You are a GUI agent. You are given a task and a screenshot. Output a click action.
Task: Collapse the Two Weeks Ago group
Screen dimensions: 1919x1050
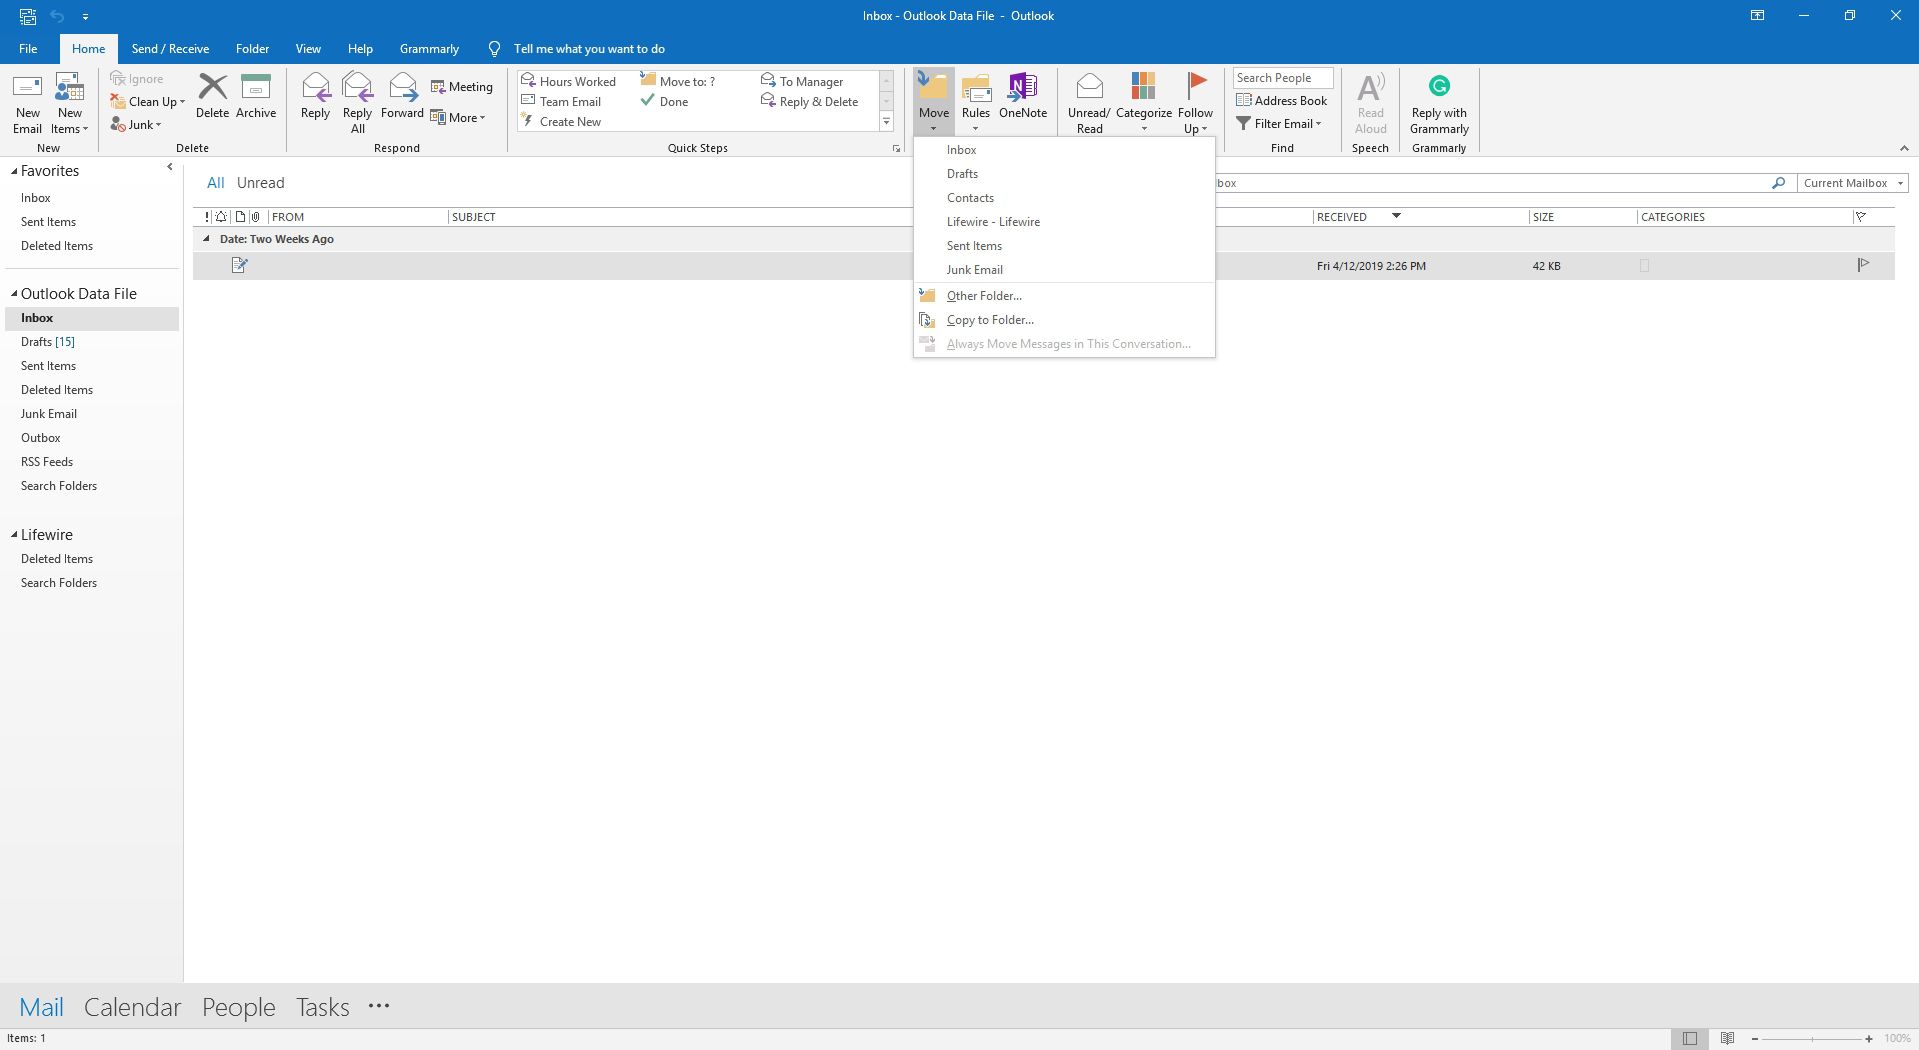207,239
